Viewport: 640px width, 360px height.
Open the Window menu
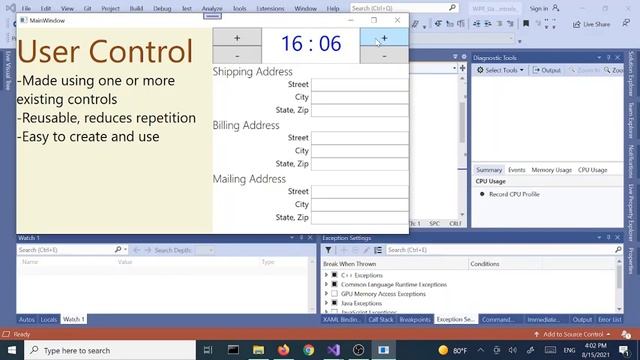click(x=305, y=8)
